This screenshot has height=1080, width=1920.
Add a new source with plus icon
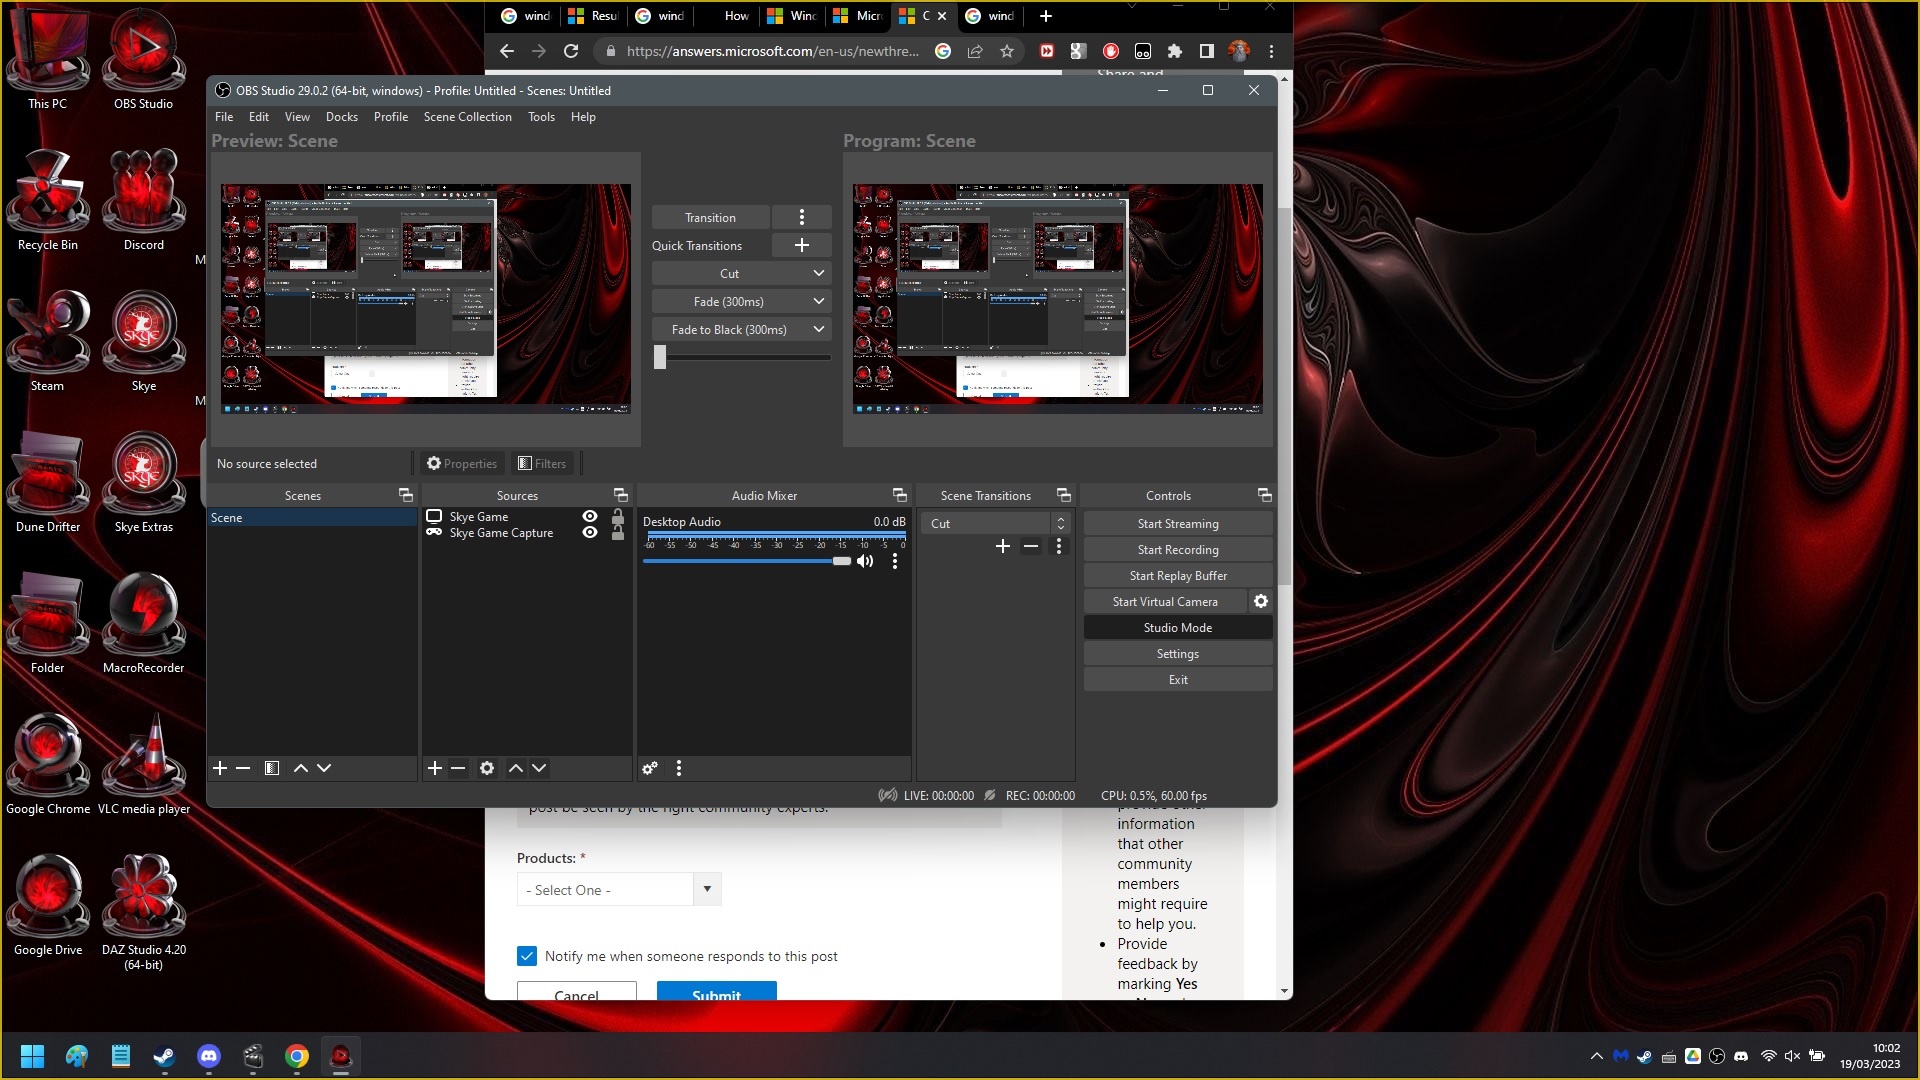(x=435, y=768)
